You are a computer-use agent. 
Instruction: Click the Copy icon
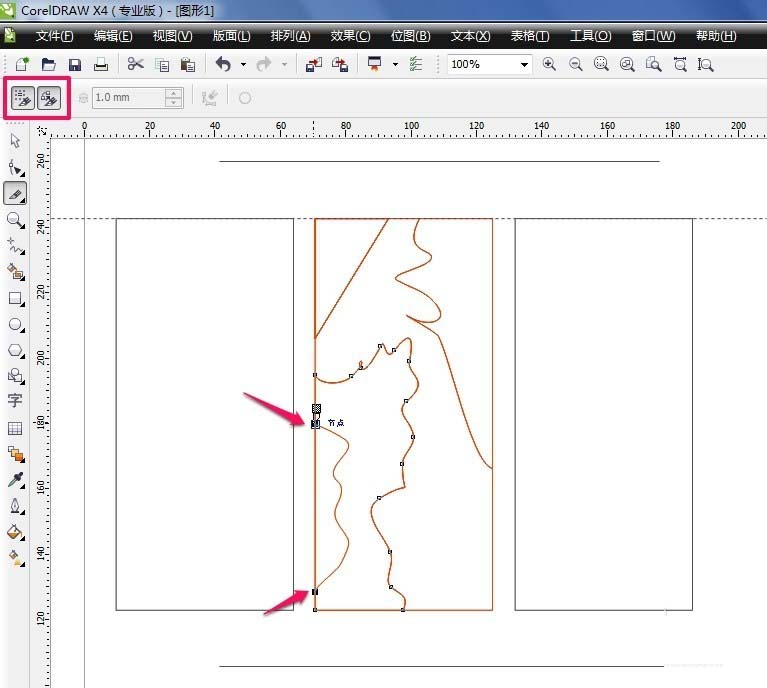162,65
